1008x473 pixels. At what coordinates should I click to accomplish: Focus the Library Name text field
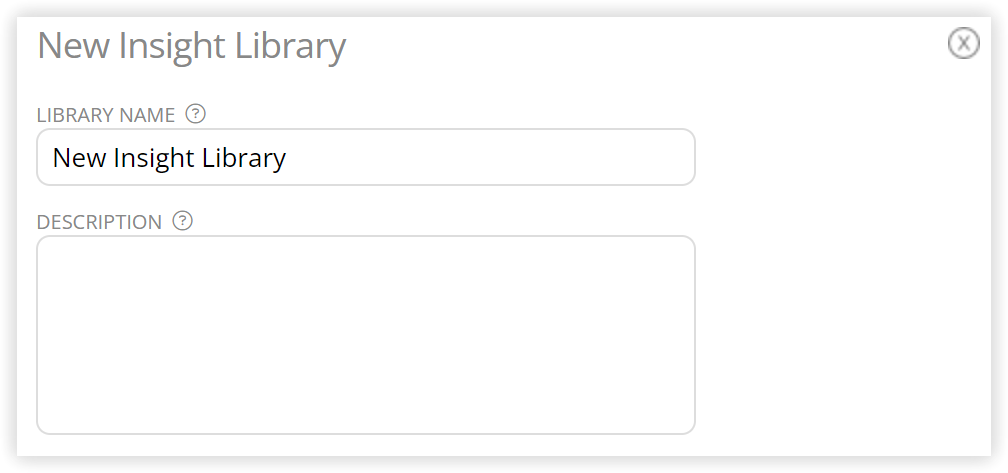(x=366, y=157)
